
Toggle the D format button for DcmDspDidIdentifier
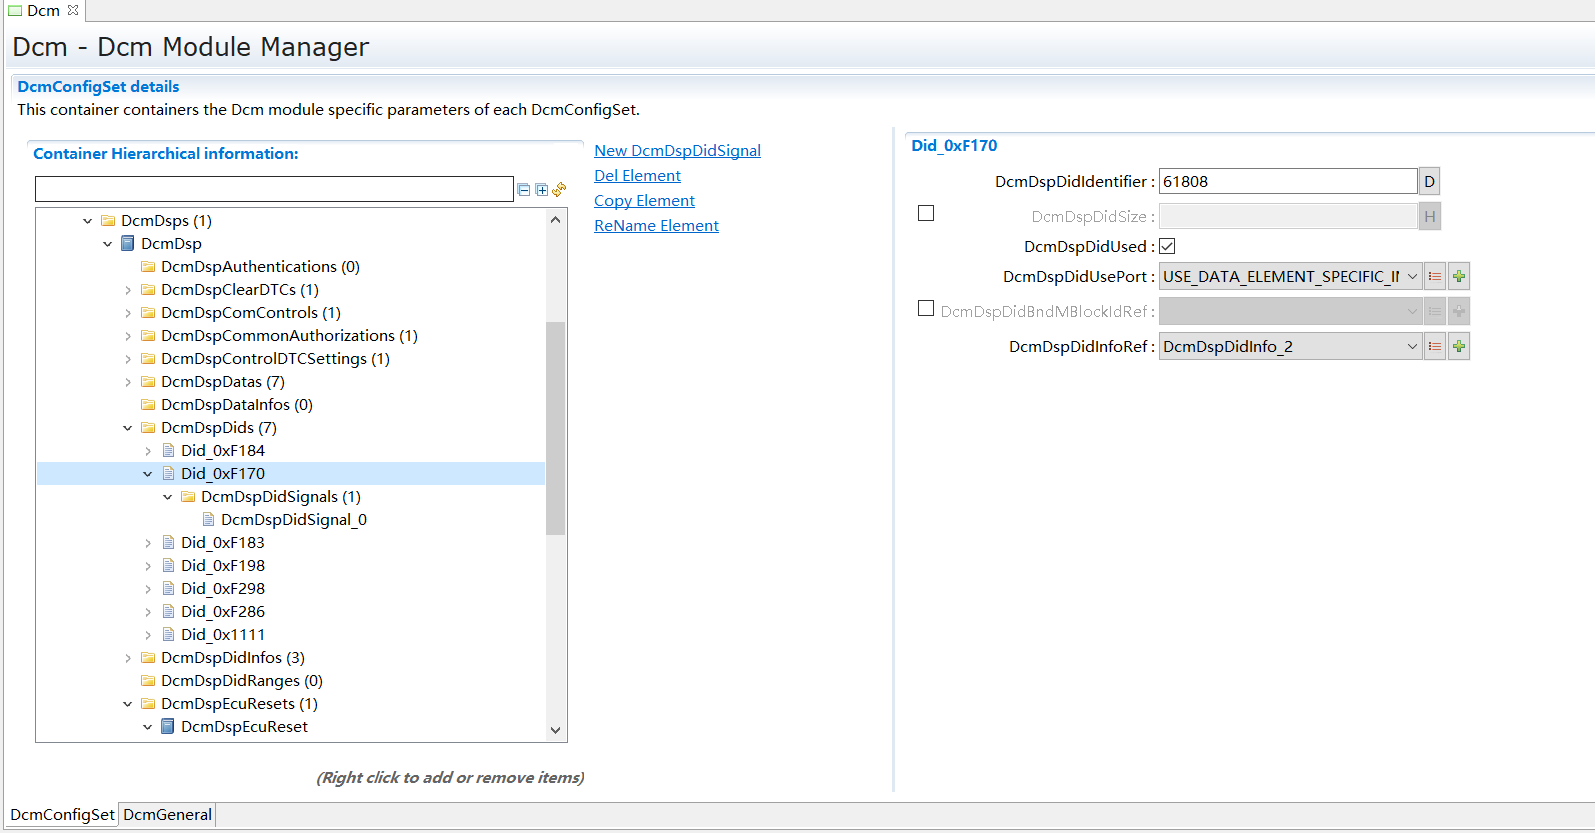[x=1429, y=182]
